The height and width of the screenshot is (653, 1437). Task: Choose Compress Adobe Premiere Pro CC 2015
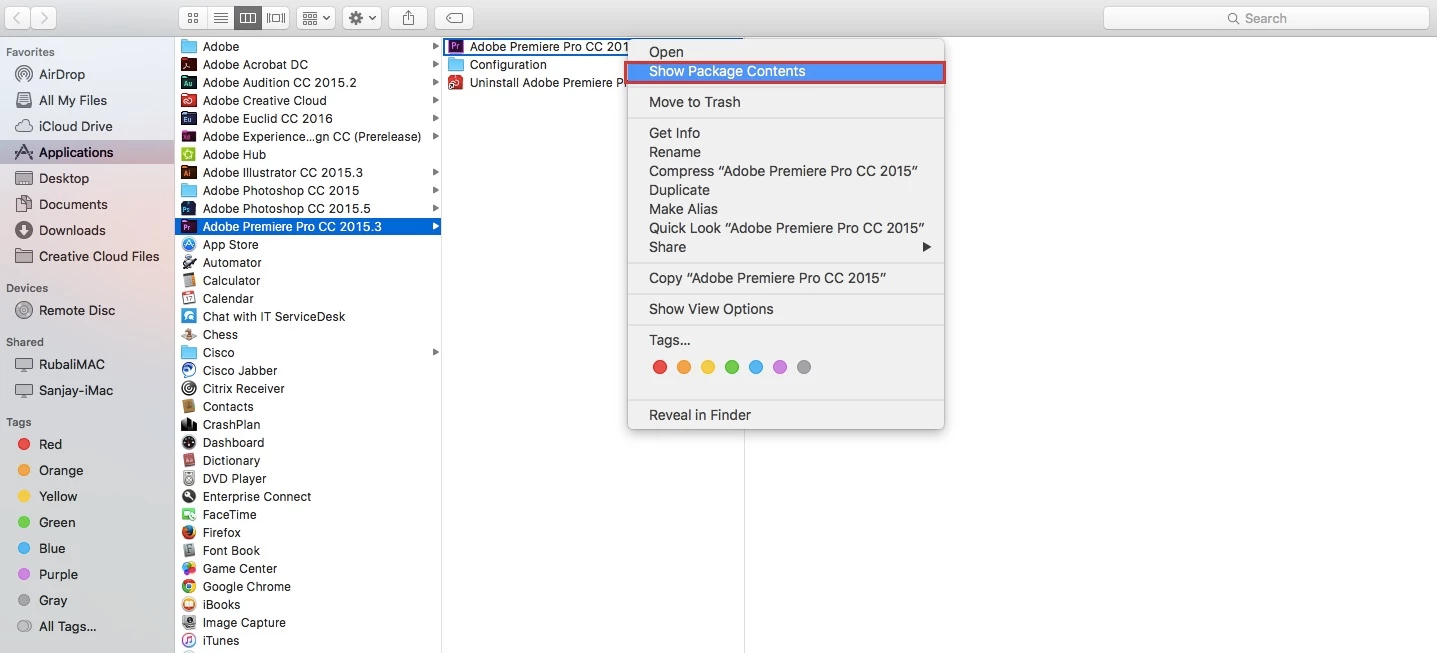click(x=785, y=171)
